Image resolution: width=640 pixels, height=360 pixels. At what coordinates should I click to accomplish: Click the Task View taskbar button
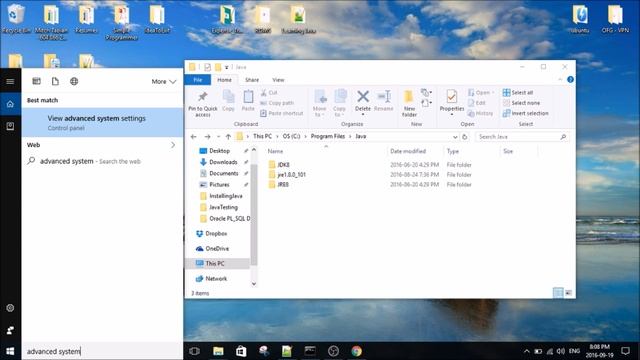point(195,351)
